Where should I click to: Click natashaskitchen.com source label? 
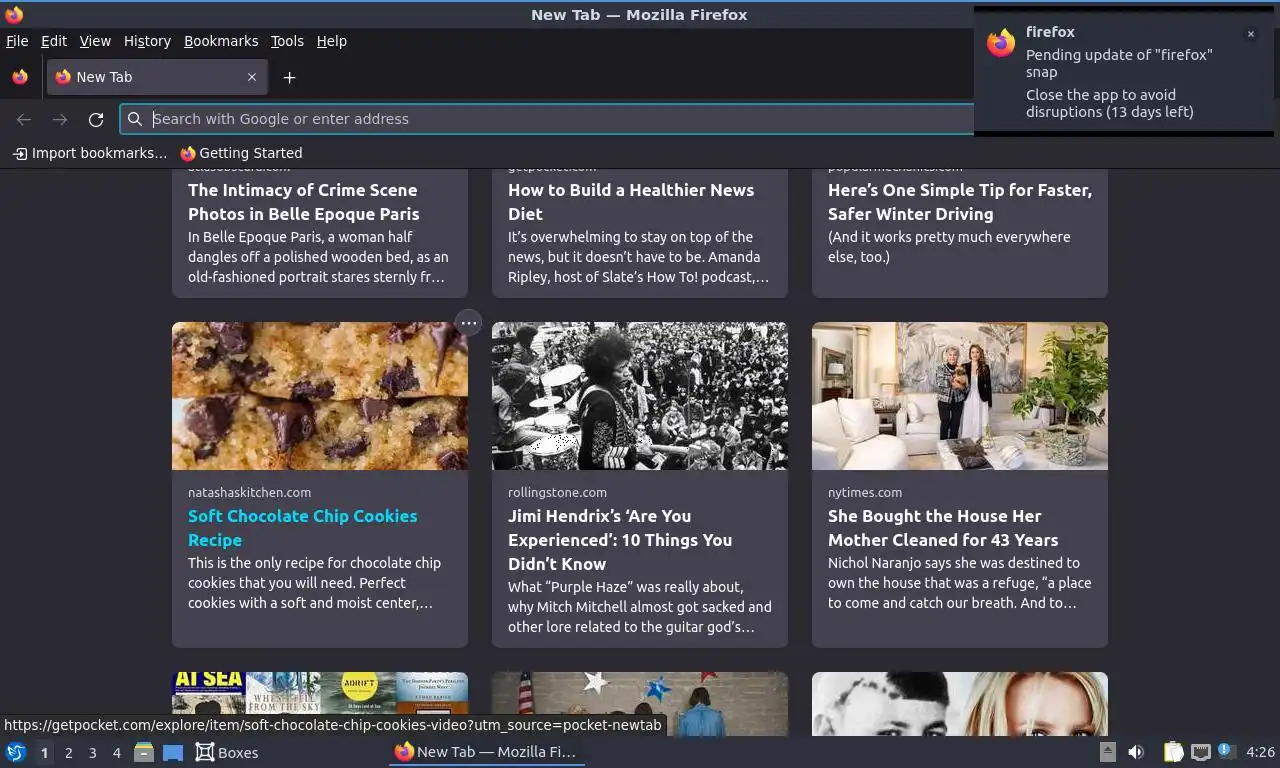pos(249,492)
